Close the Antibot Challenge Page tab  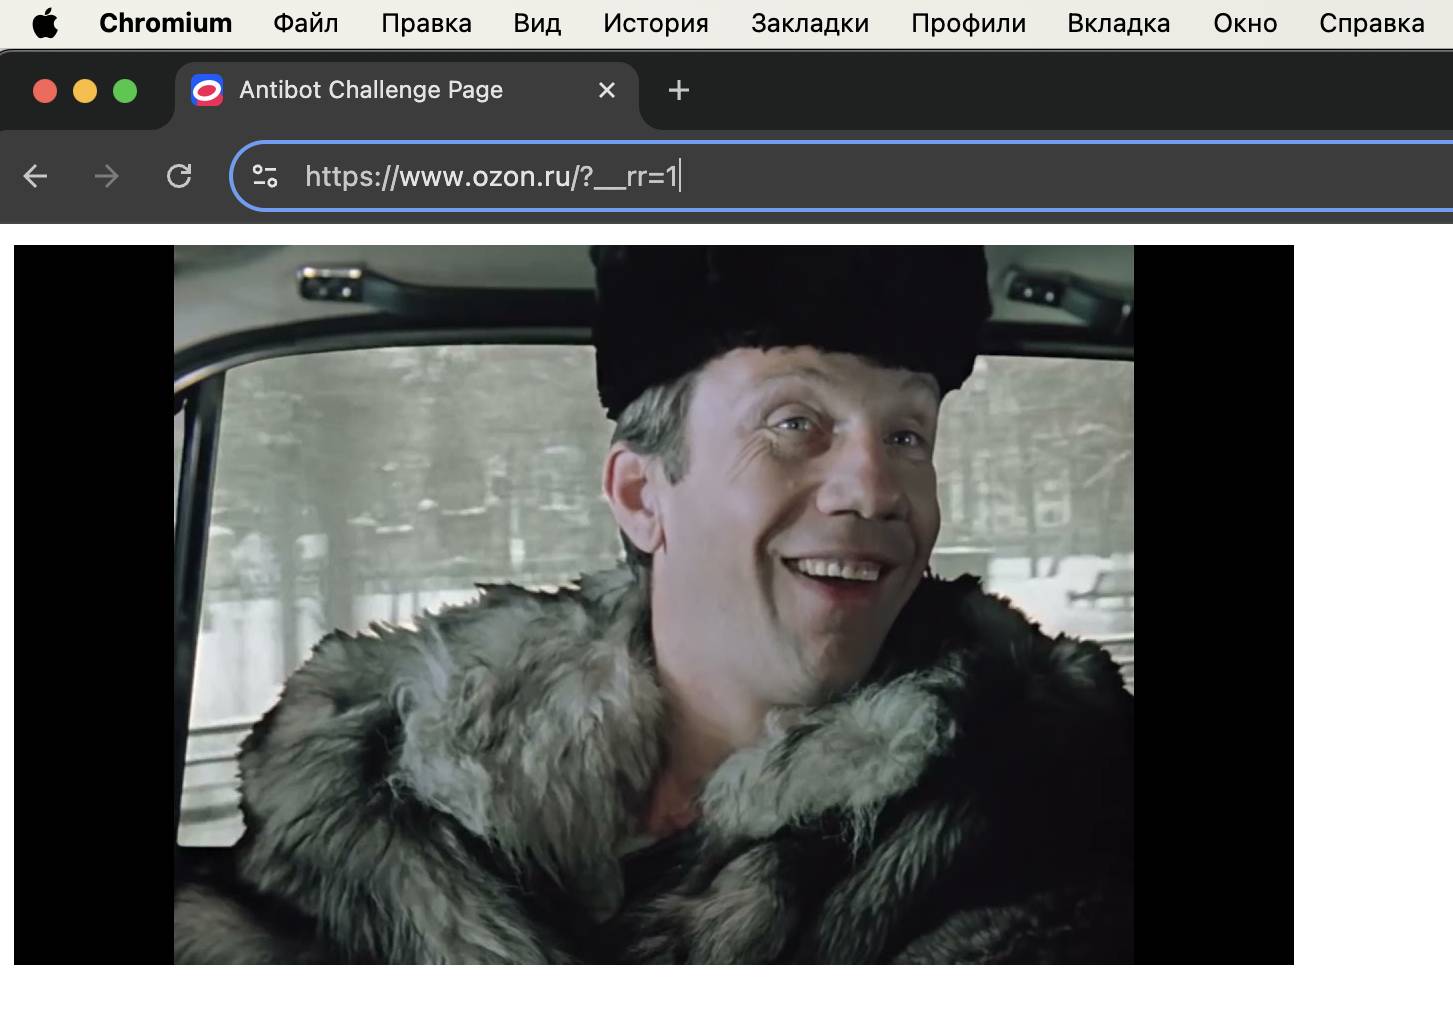pos(607,91)
